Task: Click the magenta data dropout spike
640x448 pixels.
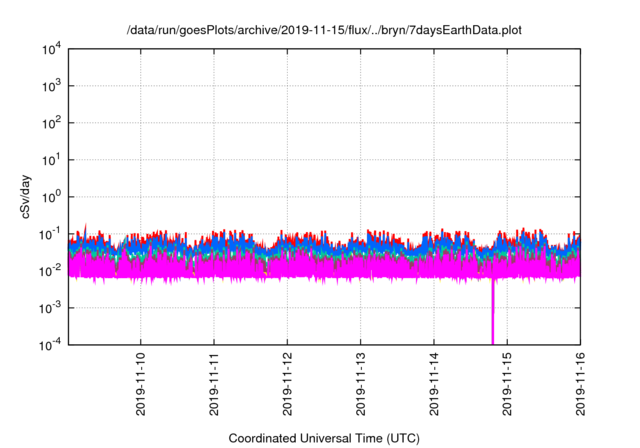Action: [x=493, y=312]
